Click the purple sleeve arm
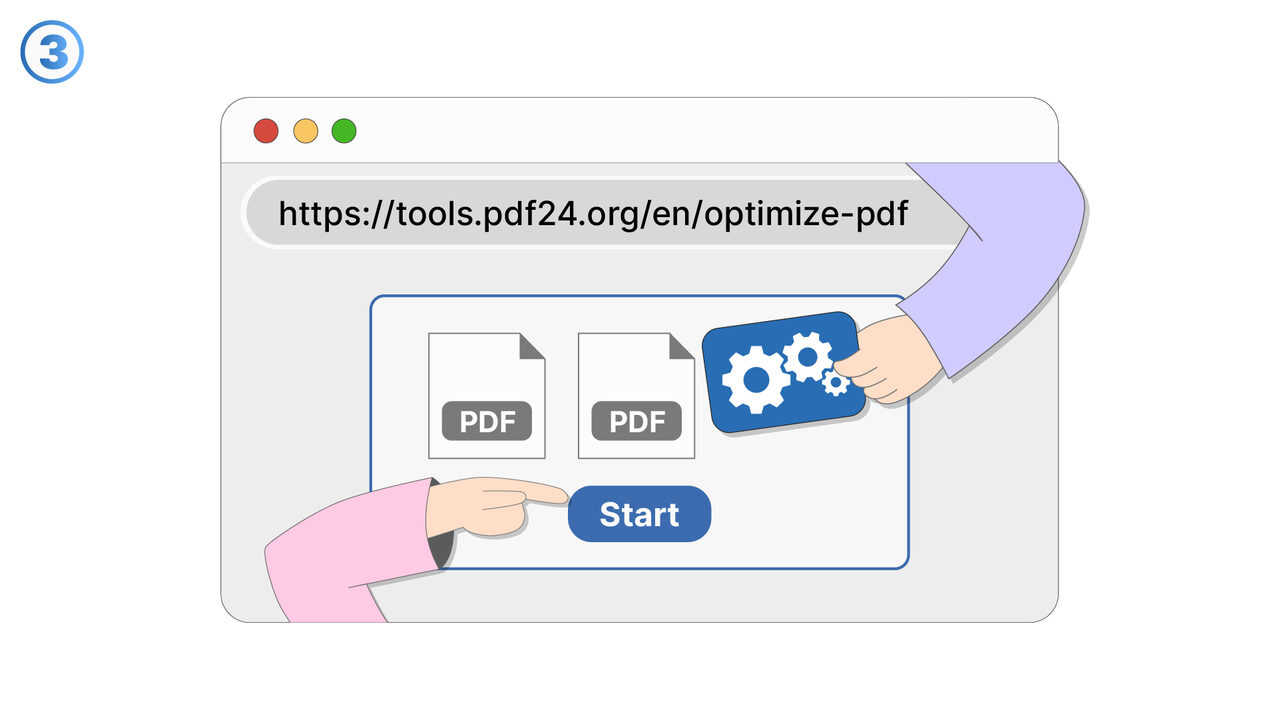The image size is (1279, 720). [1010, 260]
